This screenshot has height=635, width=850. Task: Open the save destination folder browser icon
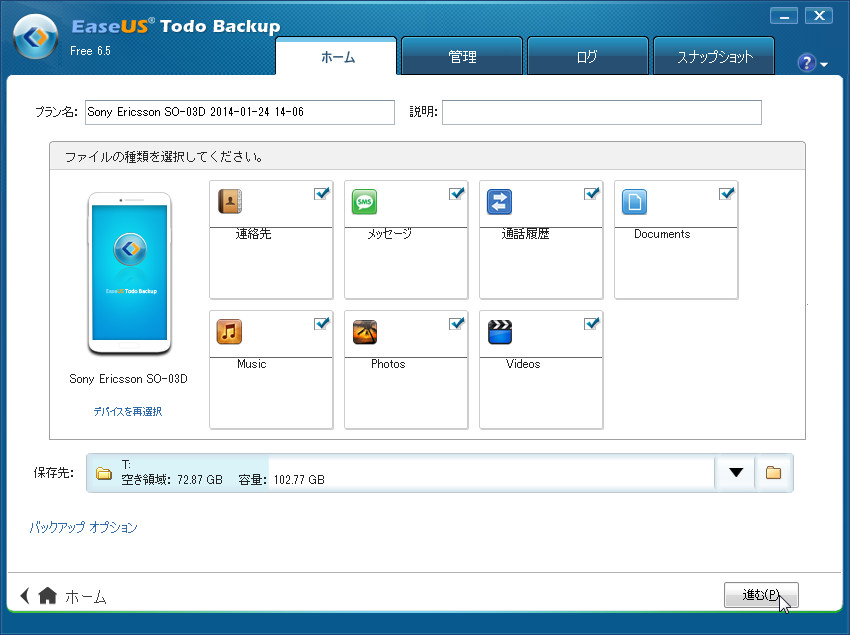773,473
